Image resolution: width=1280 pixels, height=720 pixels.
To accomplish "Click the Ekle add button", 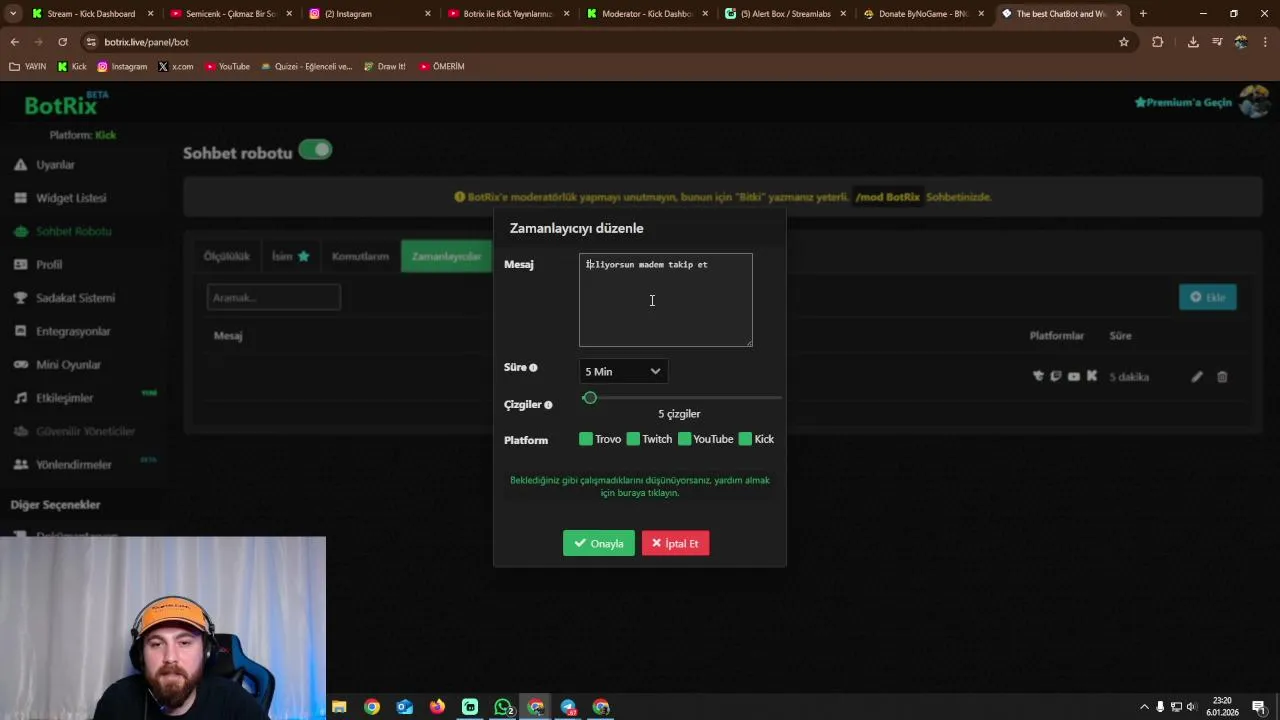I will tap(1208, 297).
